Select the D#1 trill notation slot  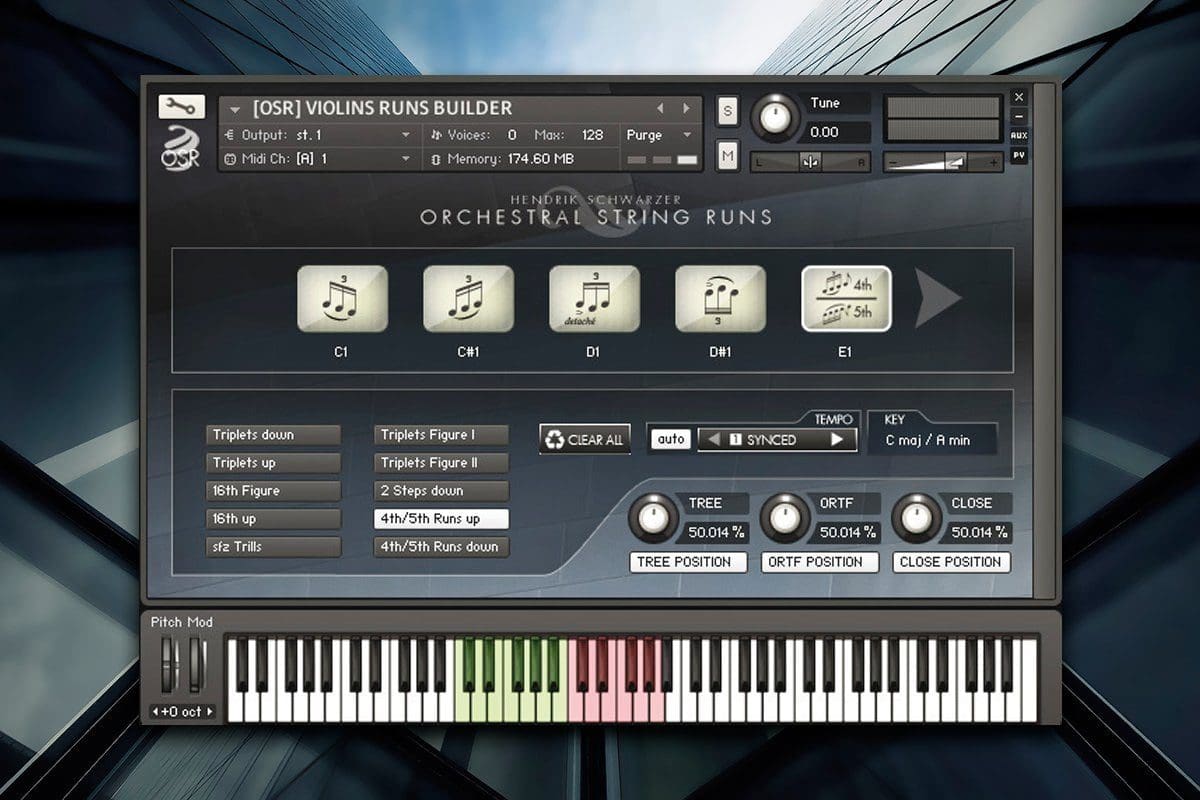click(720, 298)
